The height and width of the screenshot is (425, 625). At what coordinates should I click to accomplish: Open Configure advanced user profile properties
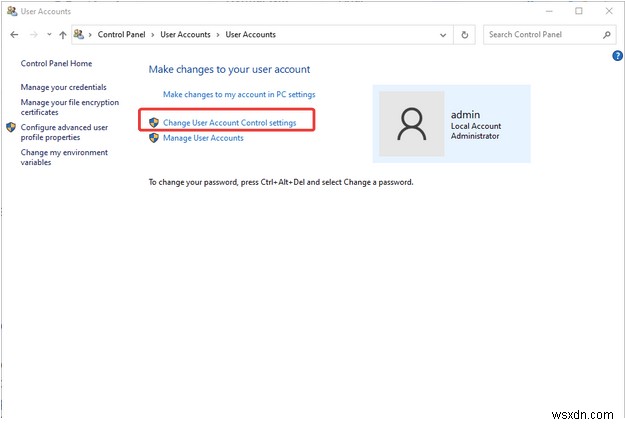pyautogui.click(x=64, y=132)
